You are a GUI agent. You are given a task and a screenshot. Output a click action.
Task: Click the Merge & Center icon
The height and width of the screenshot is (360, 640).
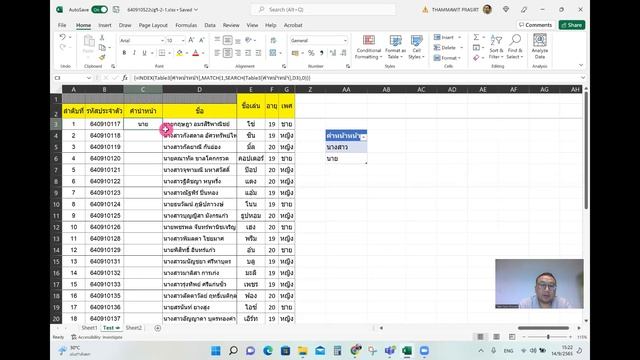pyautogui.click(x=273, y=53)
